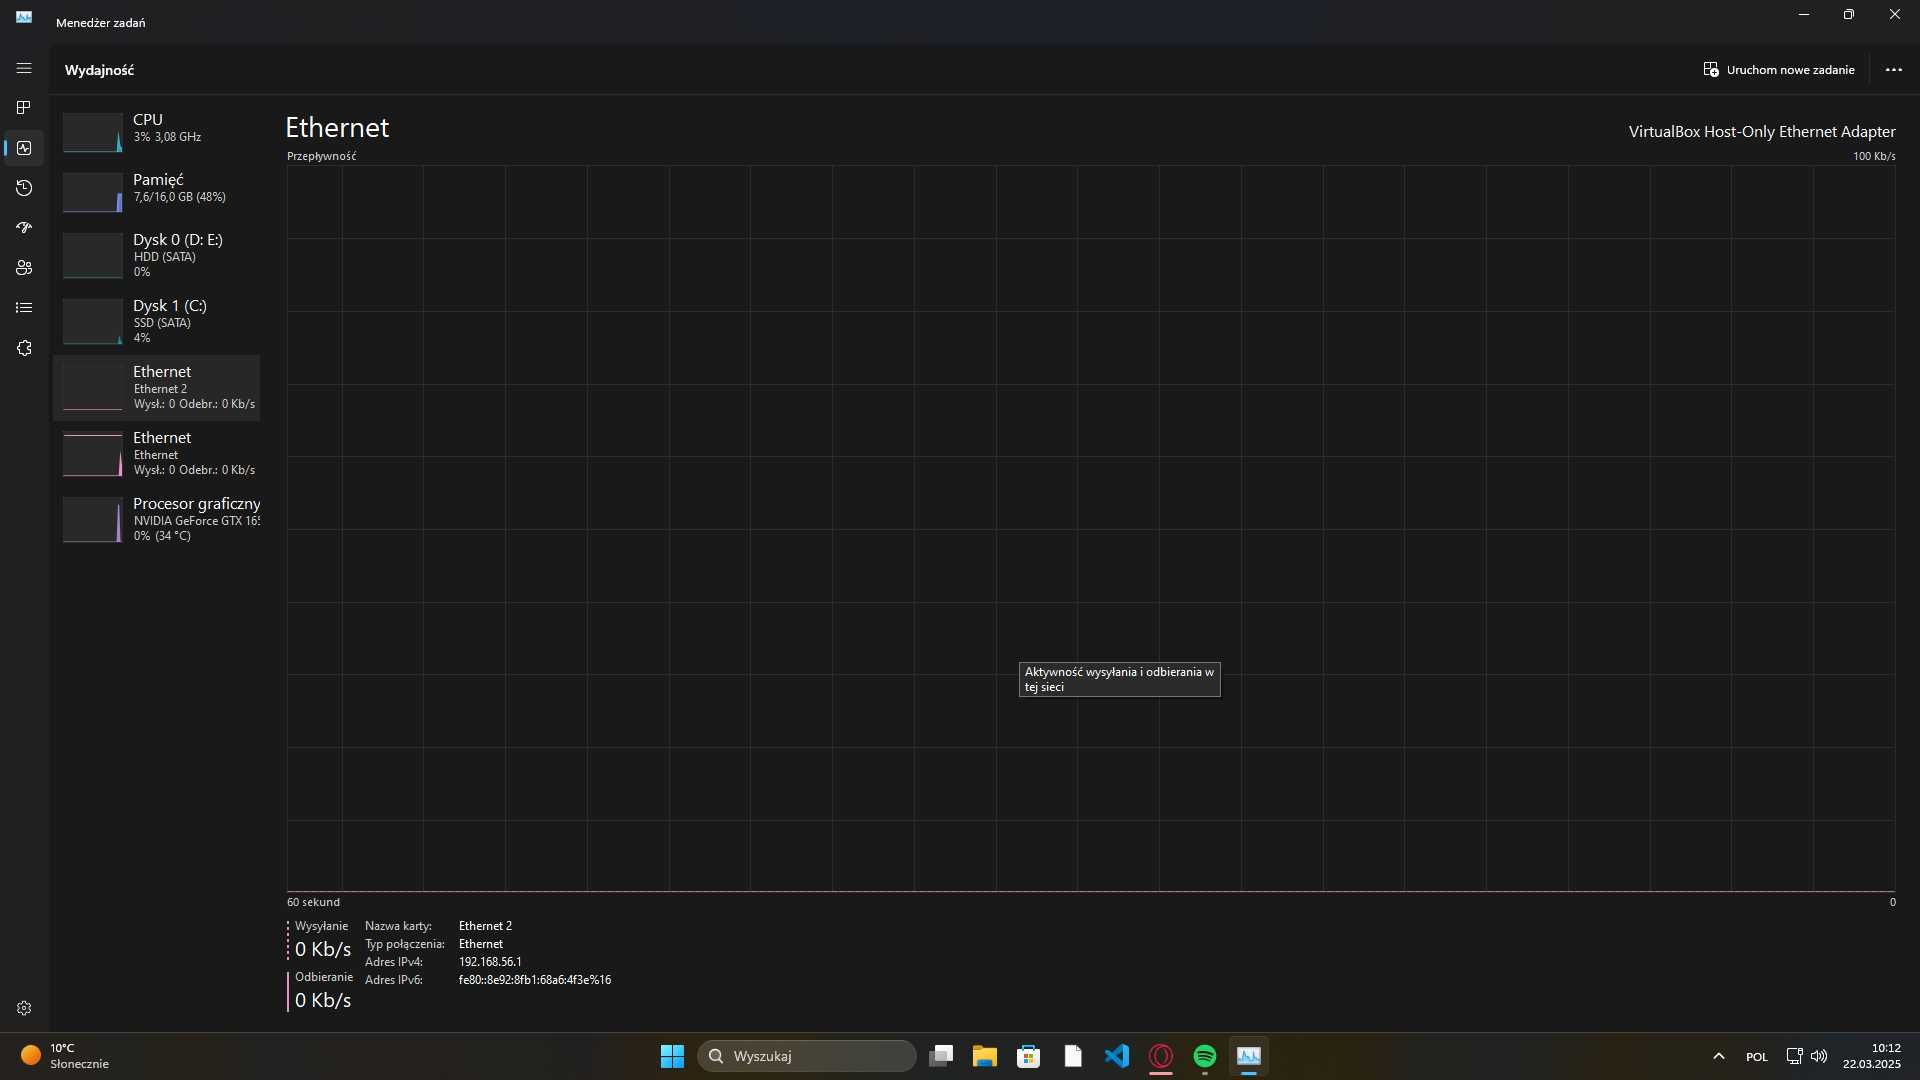Open the clock and date flyout
Viewport: 1920px width, 1080px height.
tap(1872, 1056)
